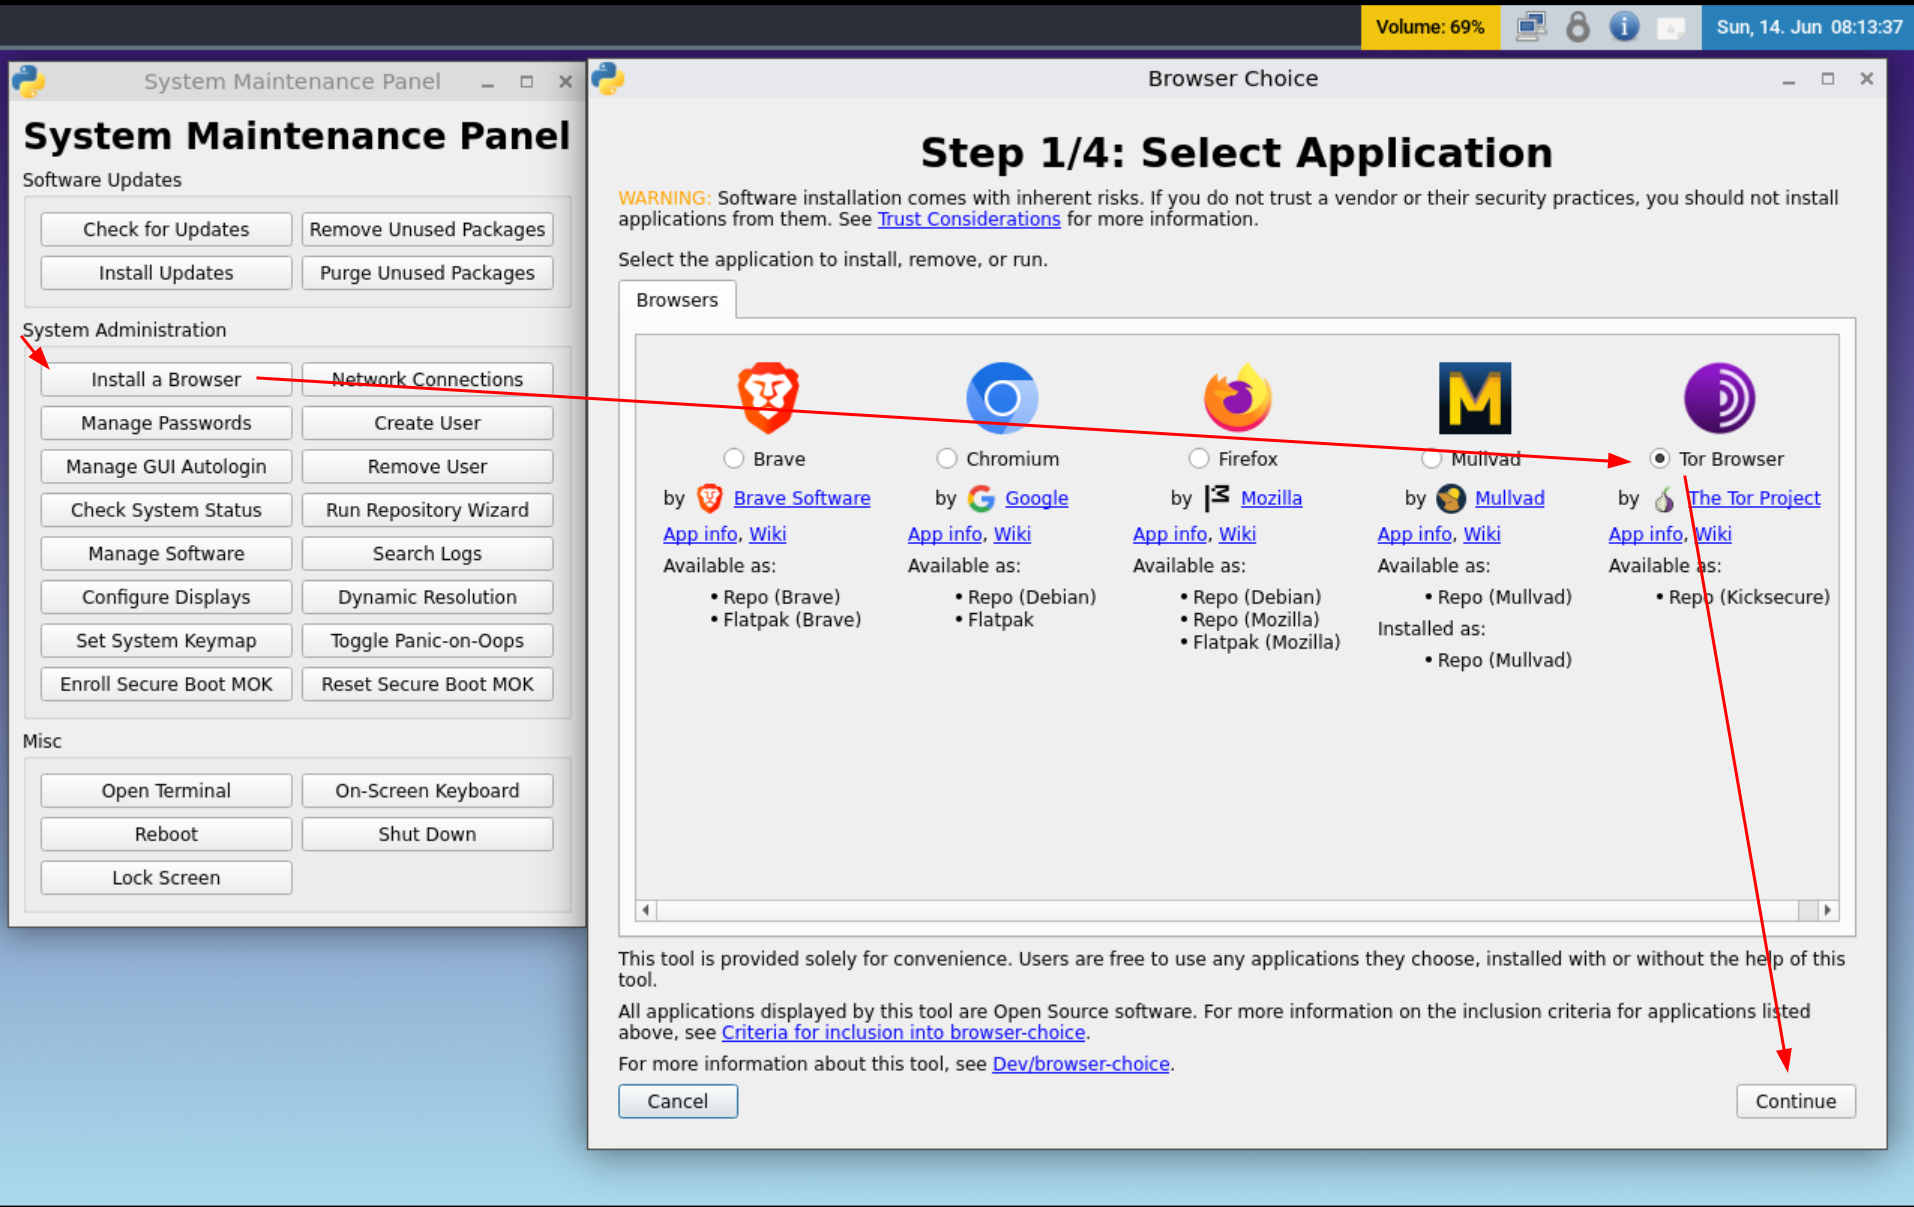Open The Tor Project link
Viewport: 1914px width, 1207px height.
(x=1755, y=498)
